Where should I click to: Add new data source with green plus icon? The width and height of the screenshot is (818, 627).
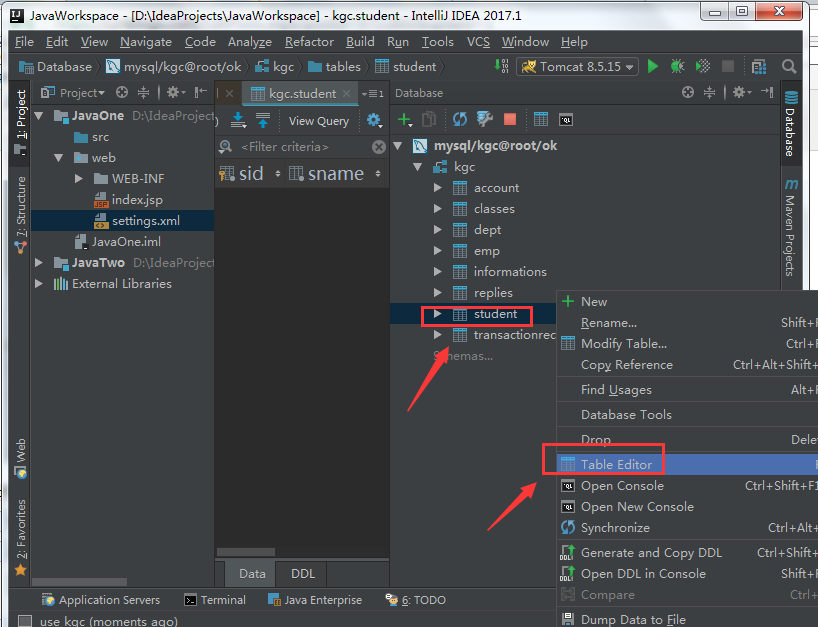[404, 120]
